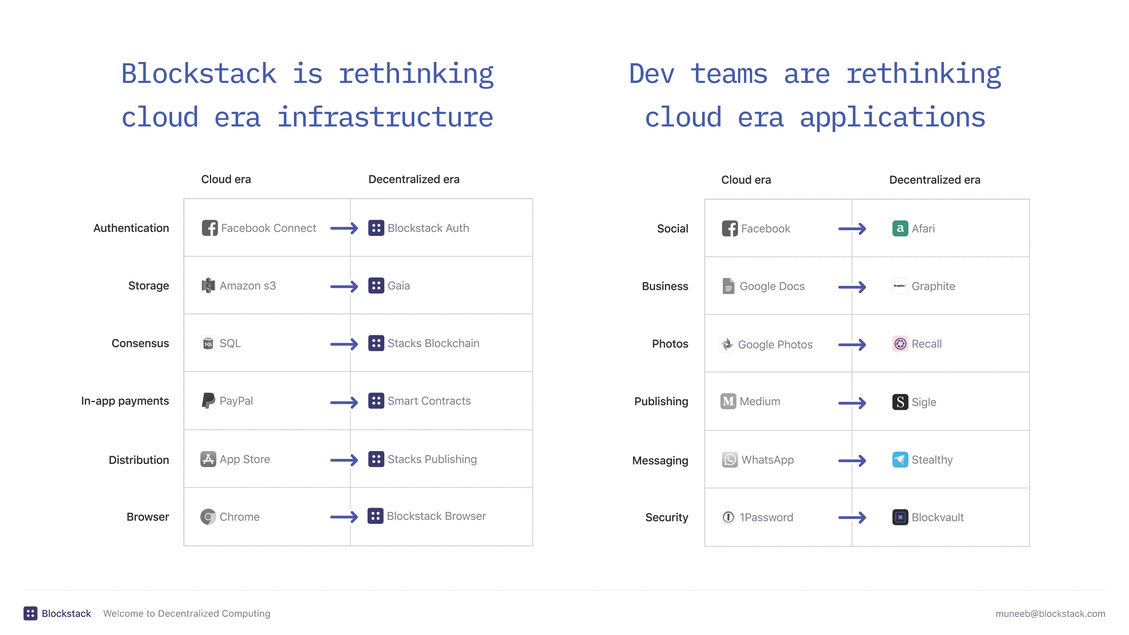Click the 'Blockstack is rethinking' heading

[307, 74]
